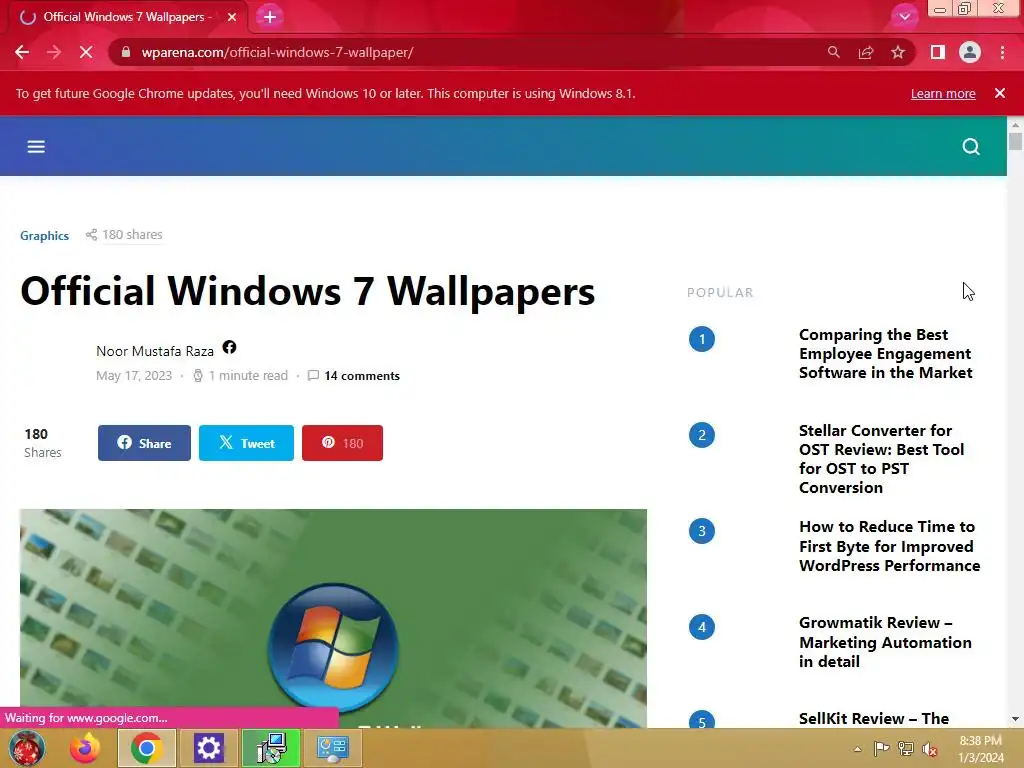Open Growmatik Review article
This screenshot has height=768, width=1024.
coord(885,642)
